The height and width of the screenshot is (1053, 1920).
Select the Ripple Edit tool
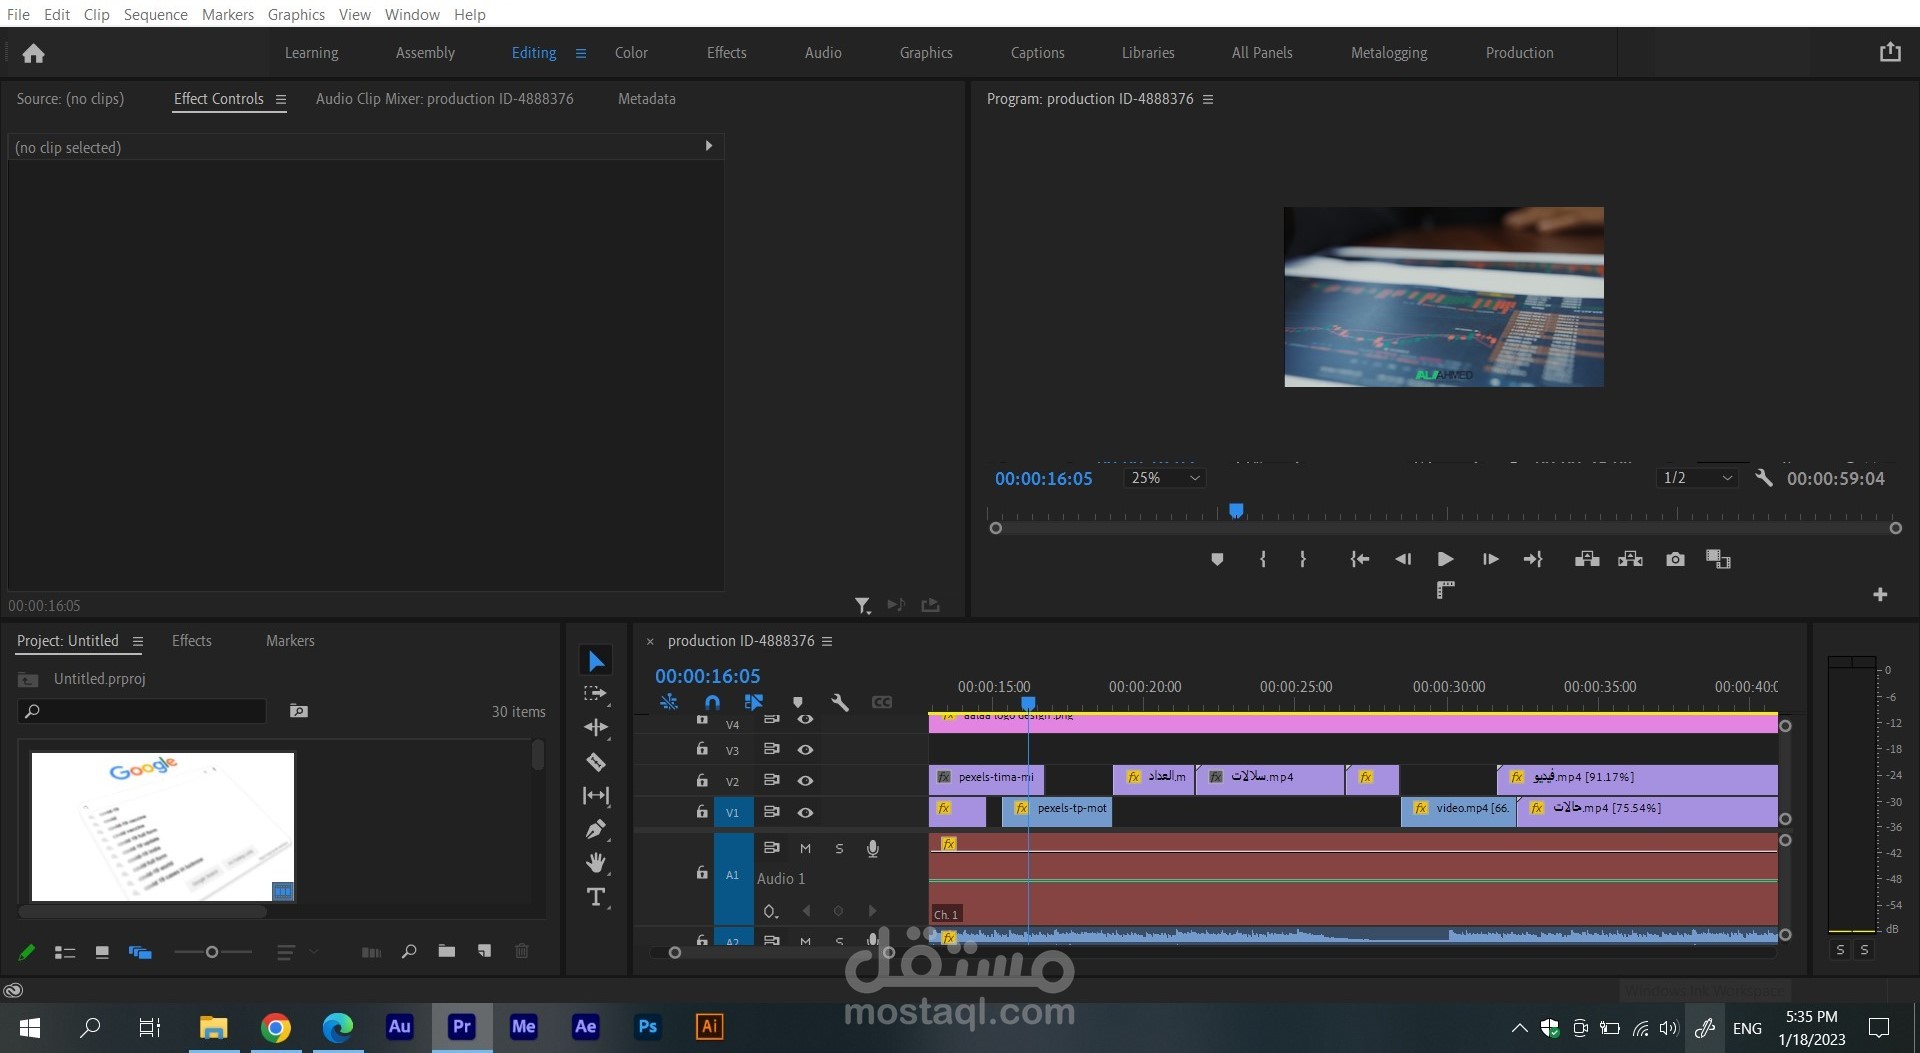pos(596,727)
